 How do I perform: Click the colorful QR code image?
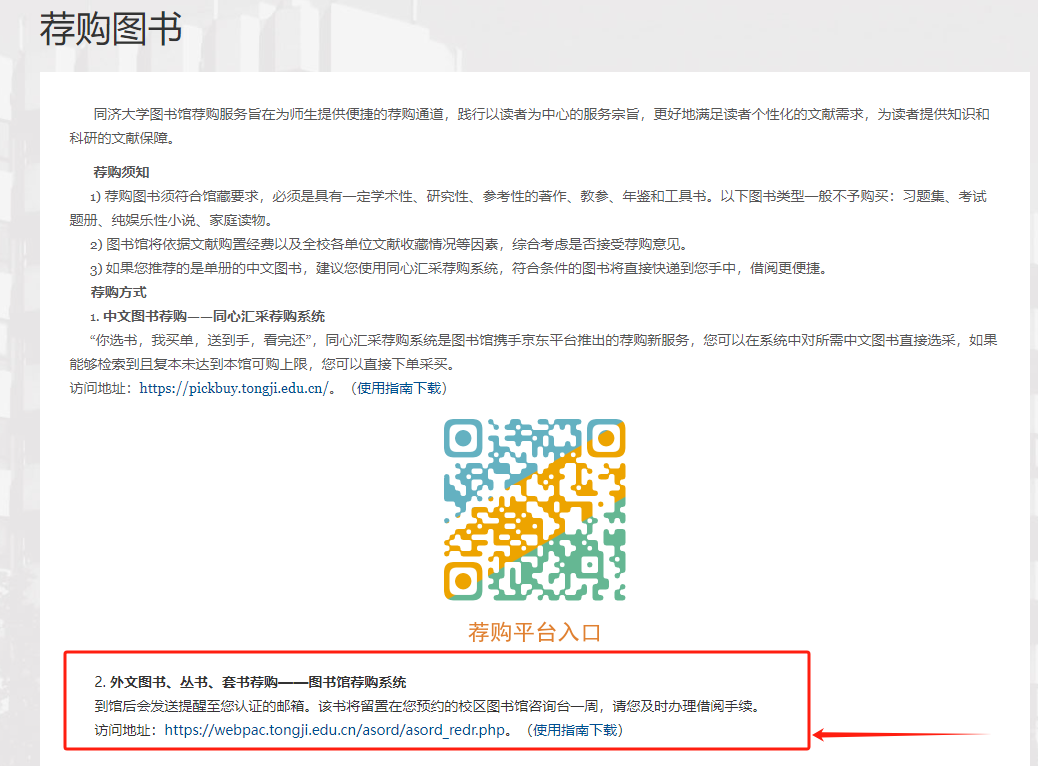534,510
